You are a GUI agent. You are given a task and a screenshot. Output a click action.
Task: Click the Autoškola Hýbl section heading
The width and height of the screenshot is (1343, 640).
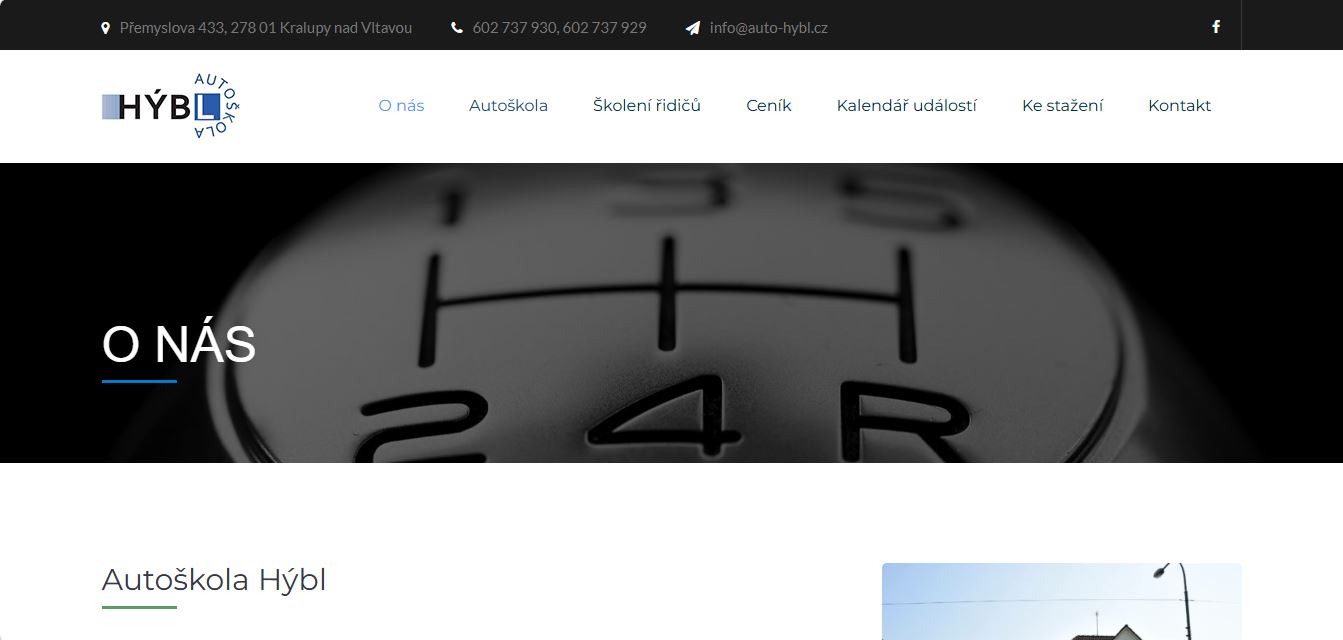[214, 580]
